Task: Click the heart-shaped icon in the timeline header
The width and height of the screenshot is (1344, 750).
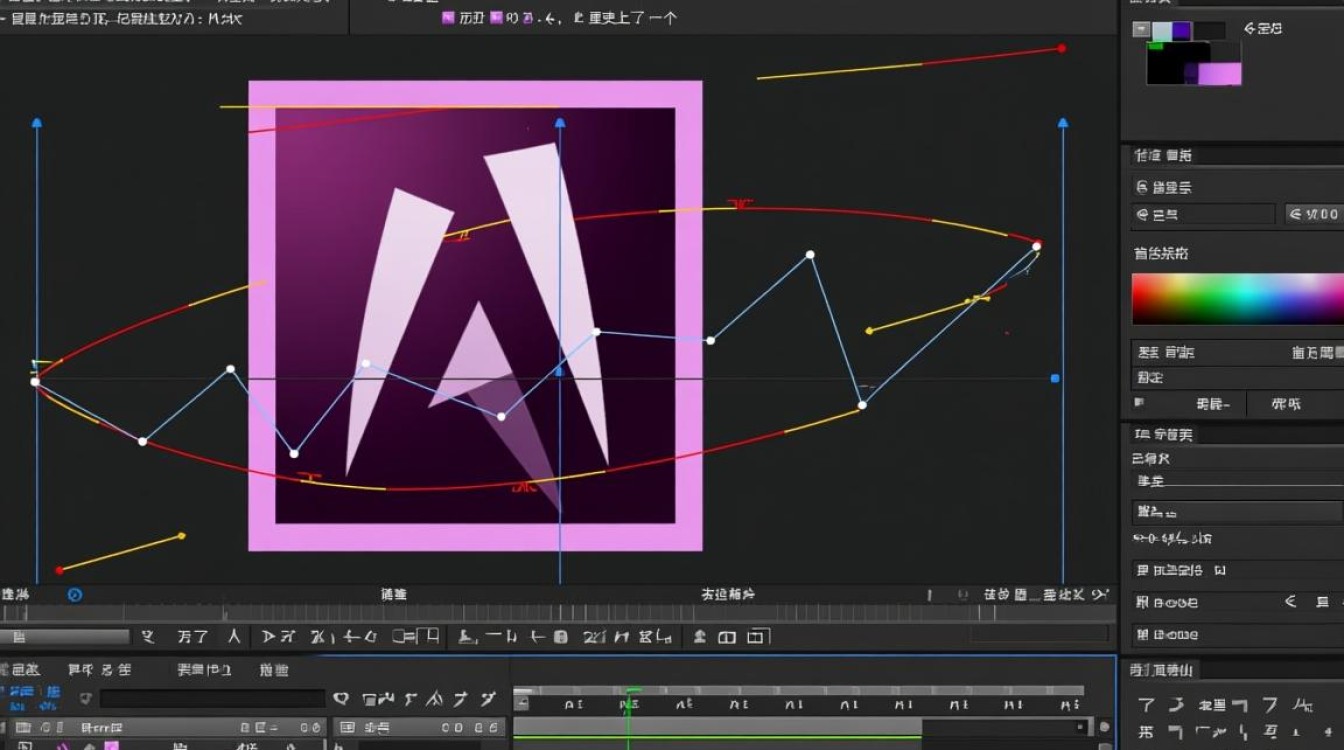Action: (x=341, y=699)
